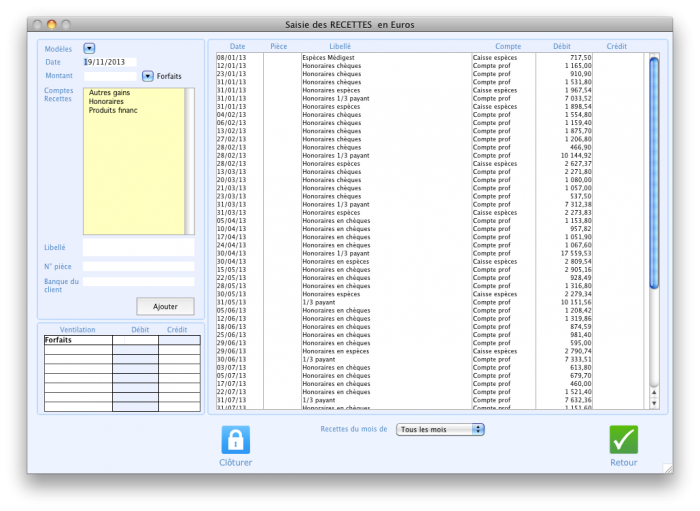Click the orange minimize window button

(52, 25)
